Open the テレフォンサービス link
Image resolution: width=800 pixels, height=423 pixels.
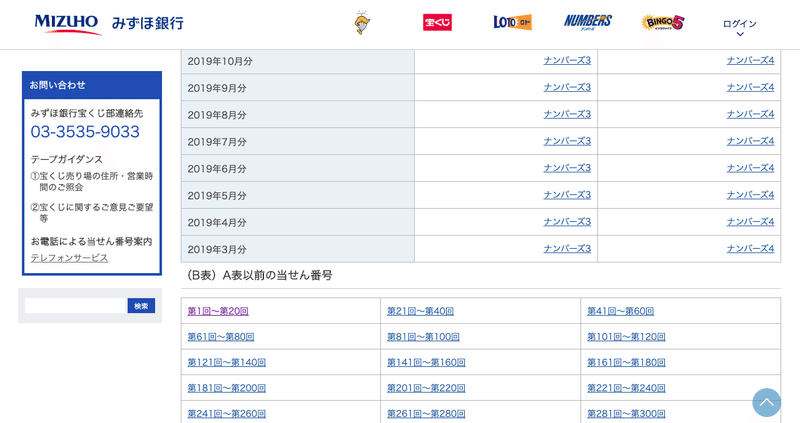(69, 258)
